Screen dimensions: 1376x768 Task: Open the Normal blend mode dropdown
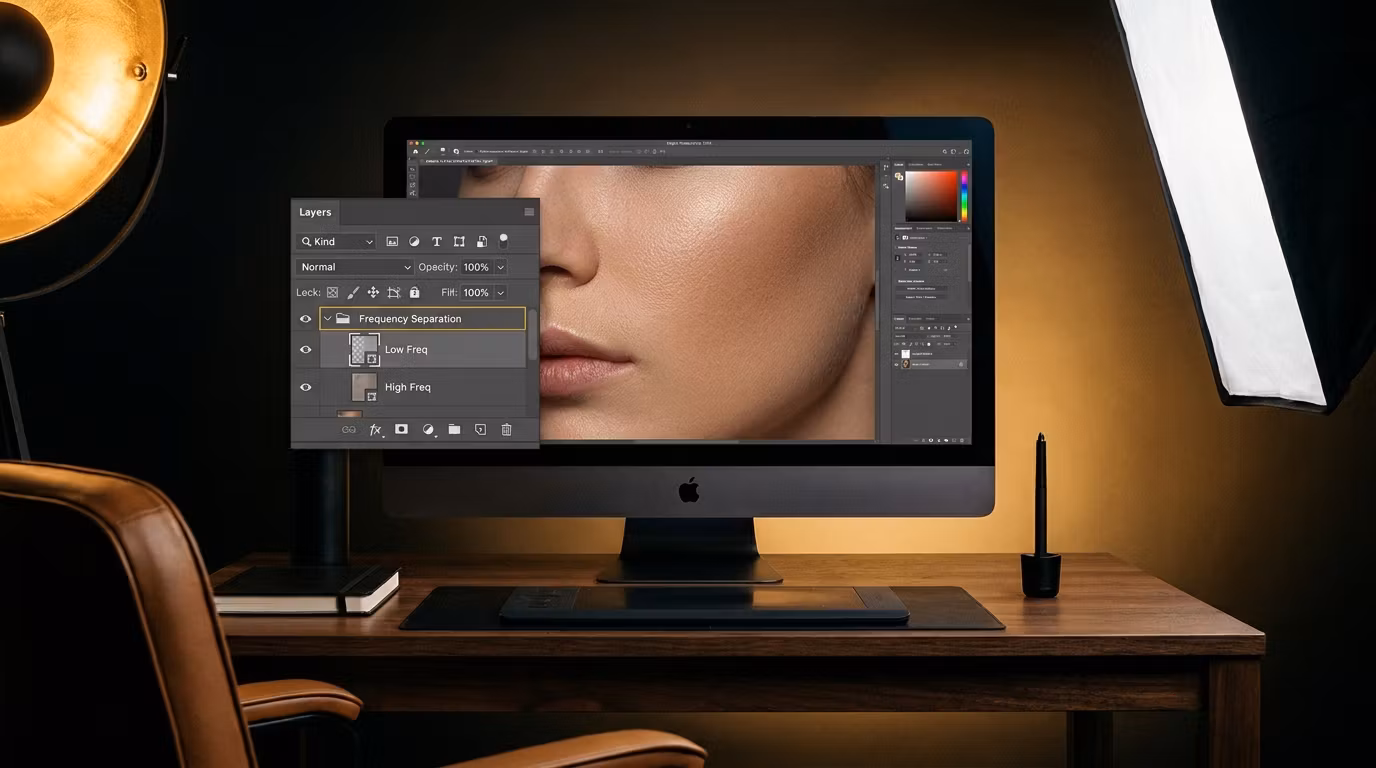(354, 267)
